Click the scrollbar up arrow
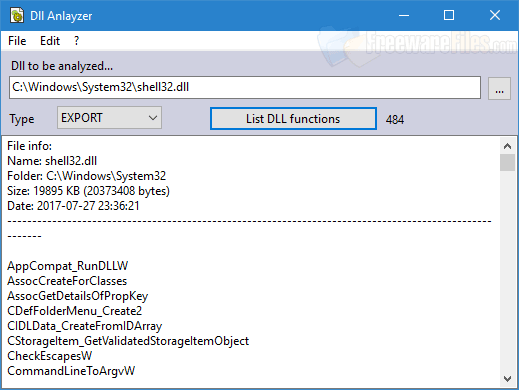Screen dimensions: 519x390 tap(507, 146)
